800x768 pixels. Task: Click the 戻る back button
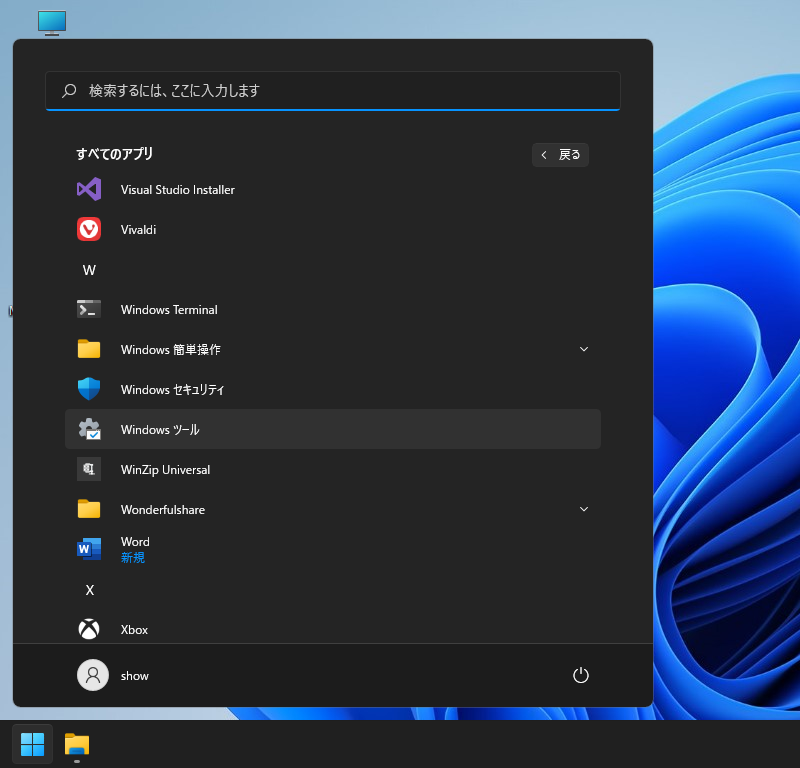coord(560,155)
